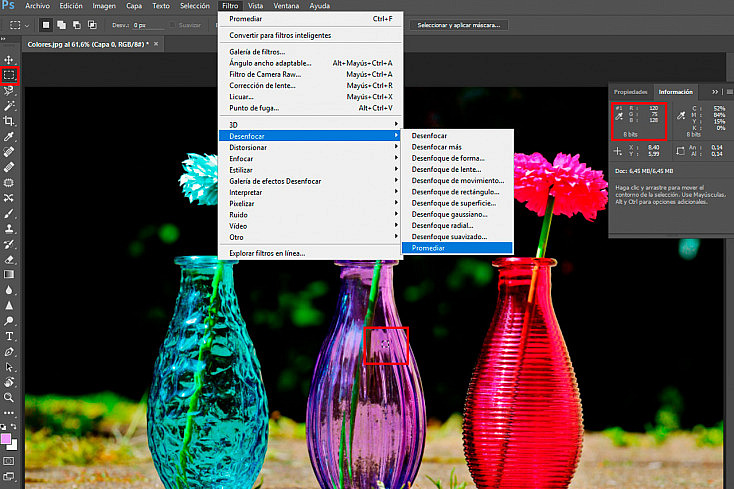Open the marquee tool preset picker arrow

27,25
